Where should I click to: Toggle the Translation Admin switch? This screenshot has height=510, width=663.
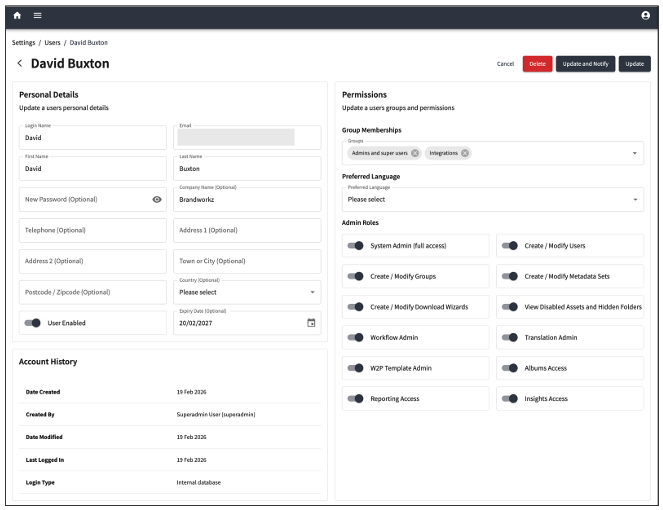click(510, 337)
